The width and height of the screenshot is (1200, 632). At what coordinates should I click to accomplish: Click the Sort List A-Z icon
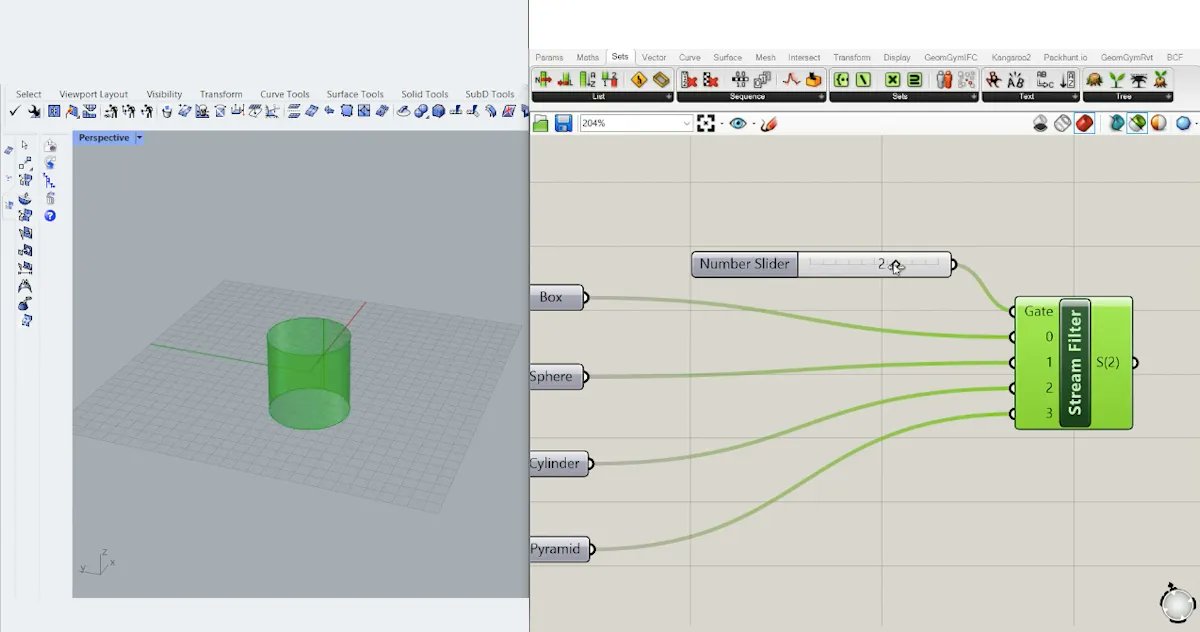click(x=587, y=79)
